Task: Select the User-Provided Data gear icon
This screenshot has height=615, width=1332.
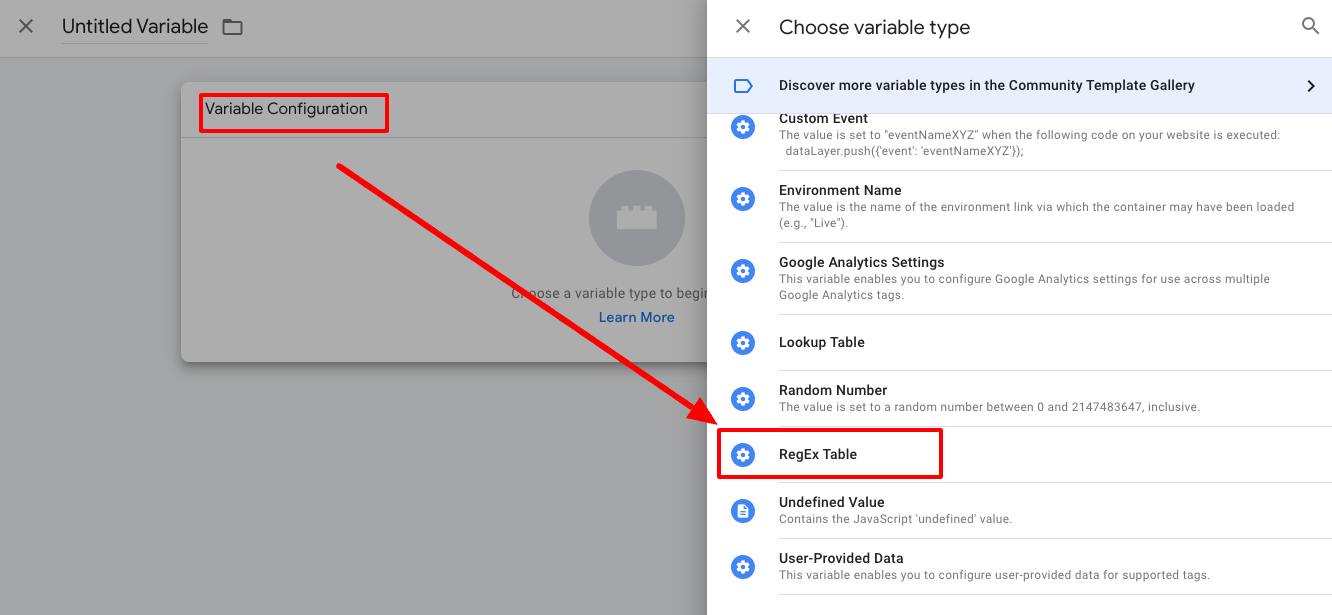Action: (743, 567)
